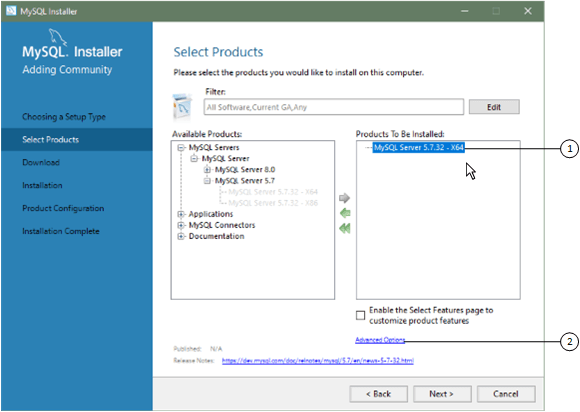
Task: Select MySQL Server 5.7.32 - X64 in install list
Action: tap(418, 148)
